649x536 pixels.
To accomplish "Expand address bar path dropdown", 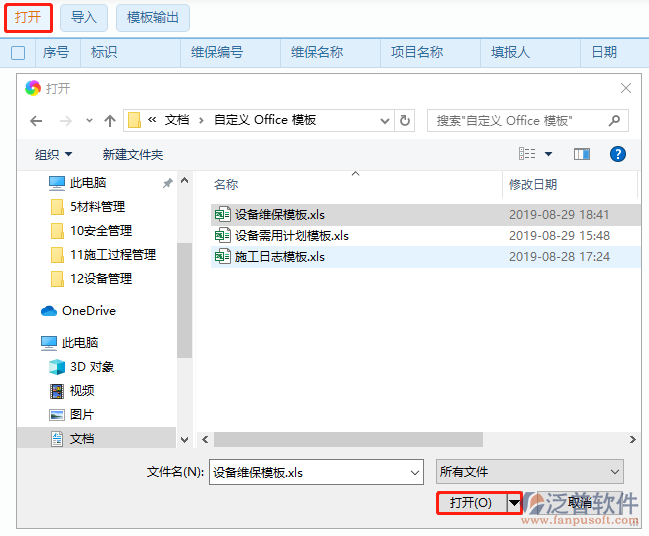I will (x=385, y=121).
